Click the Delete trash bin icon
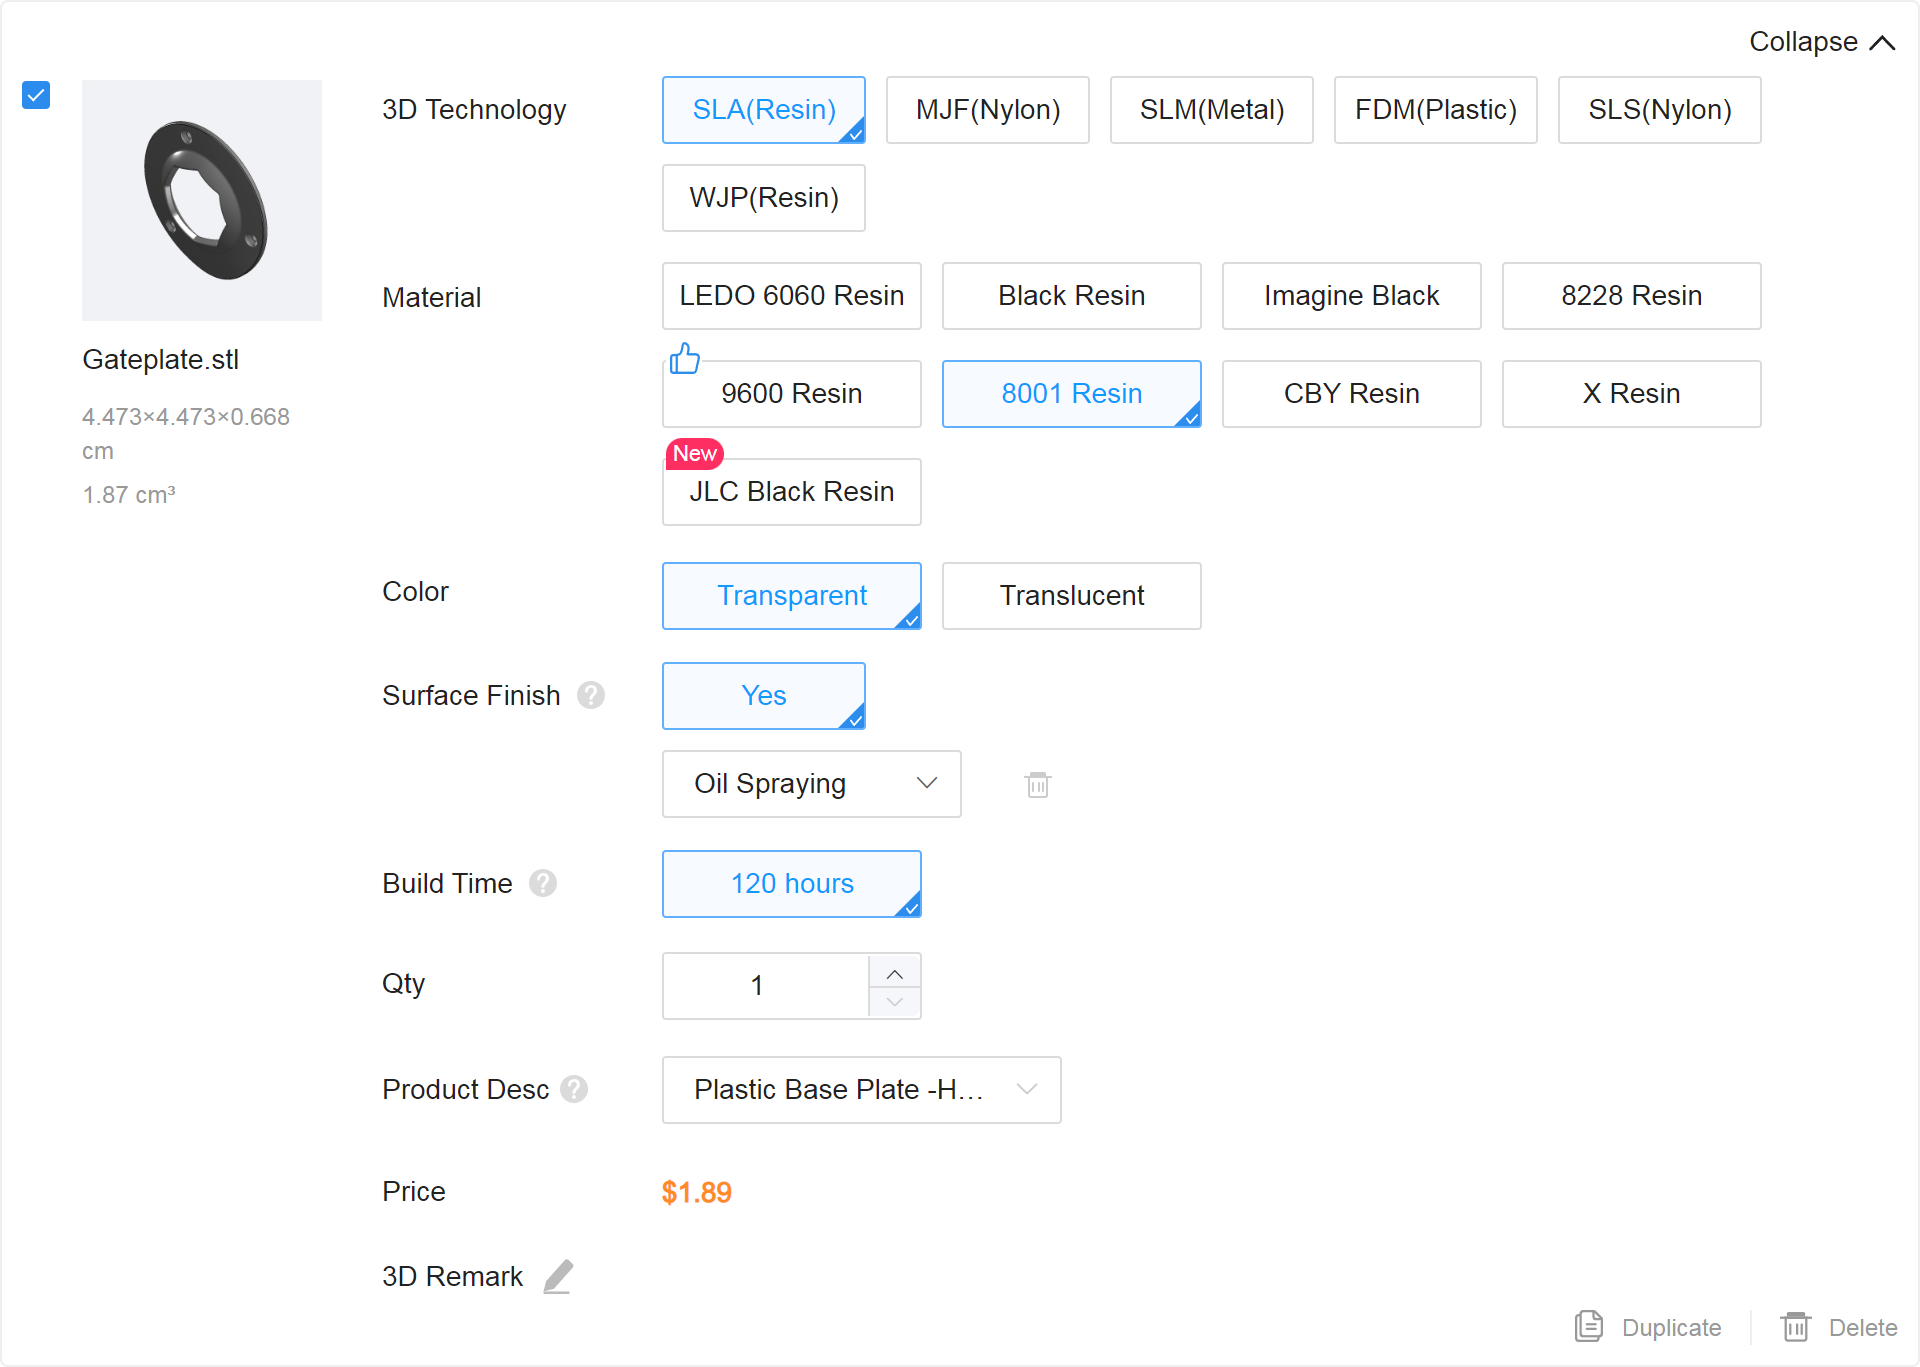 1796,1327
